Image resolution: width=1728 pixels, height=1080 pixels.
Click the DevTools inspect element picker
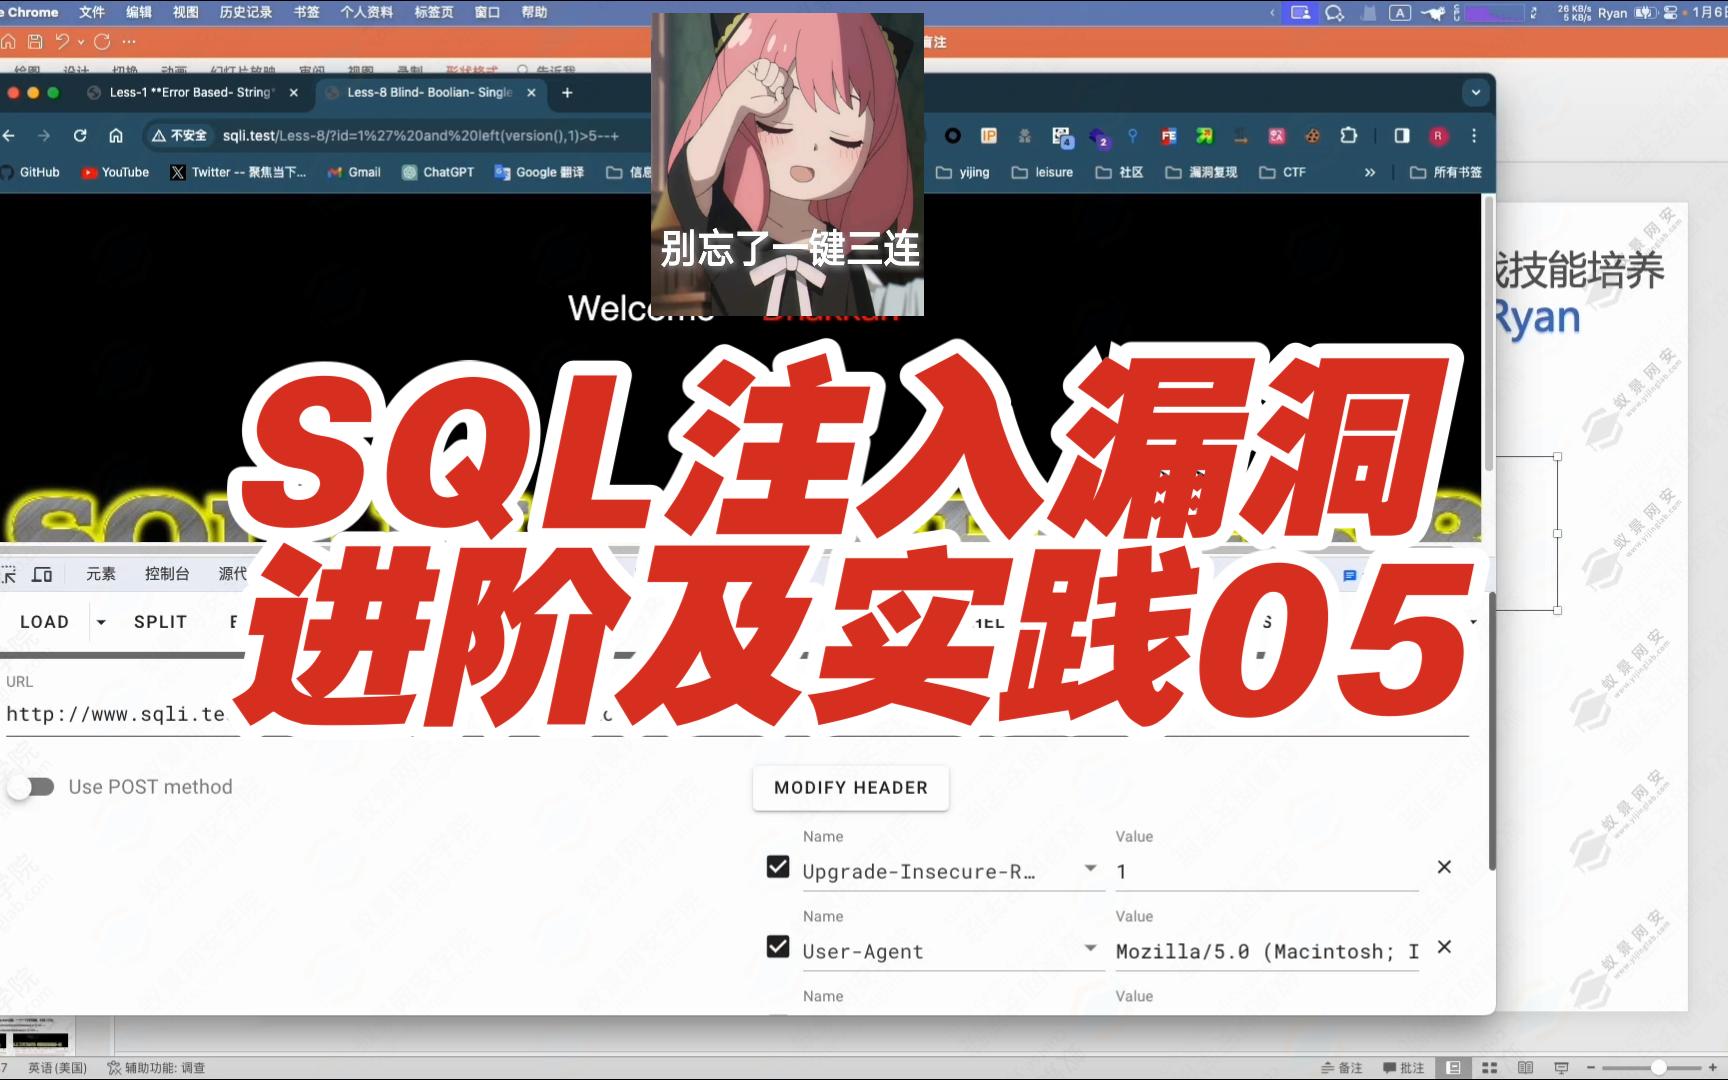8,574
